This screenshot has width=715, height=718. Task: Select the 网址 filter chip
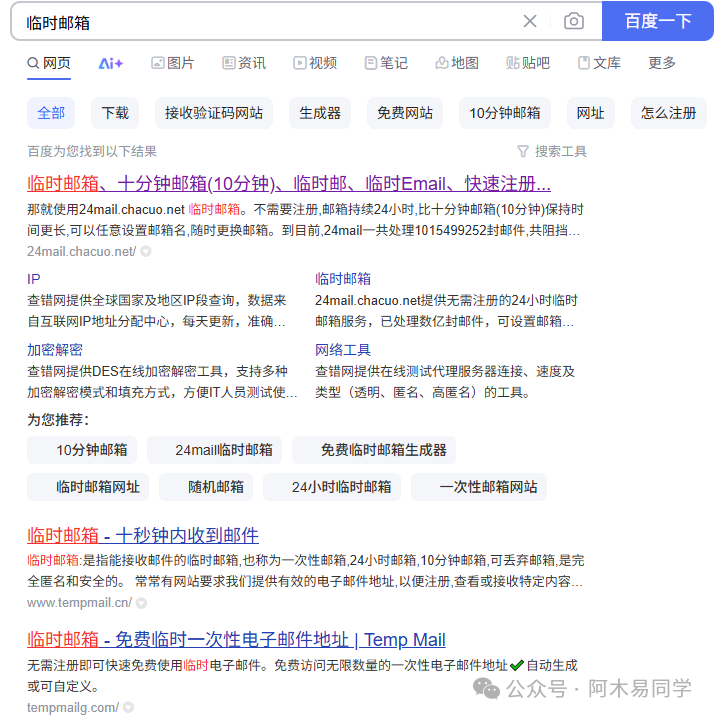point(590,113)
